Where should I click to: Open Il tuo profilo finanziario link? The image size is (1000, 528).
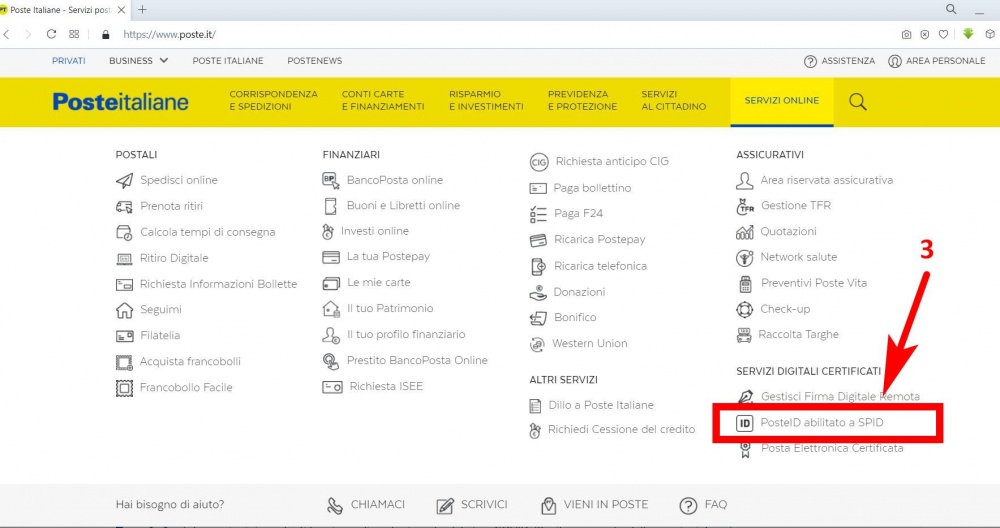[x=406, y=335]
